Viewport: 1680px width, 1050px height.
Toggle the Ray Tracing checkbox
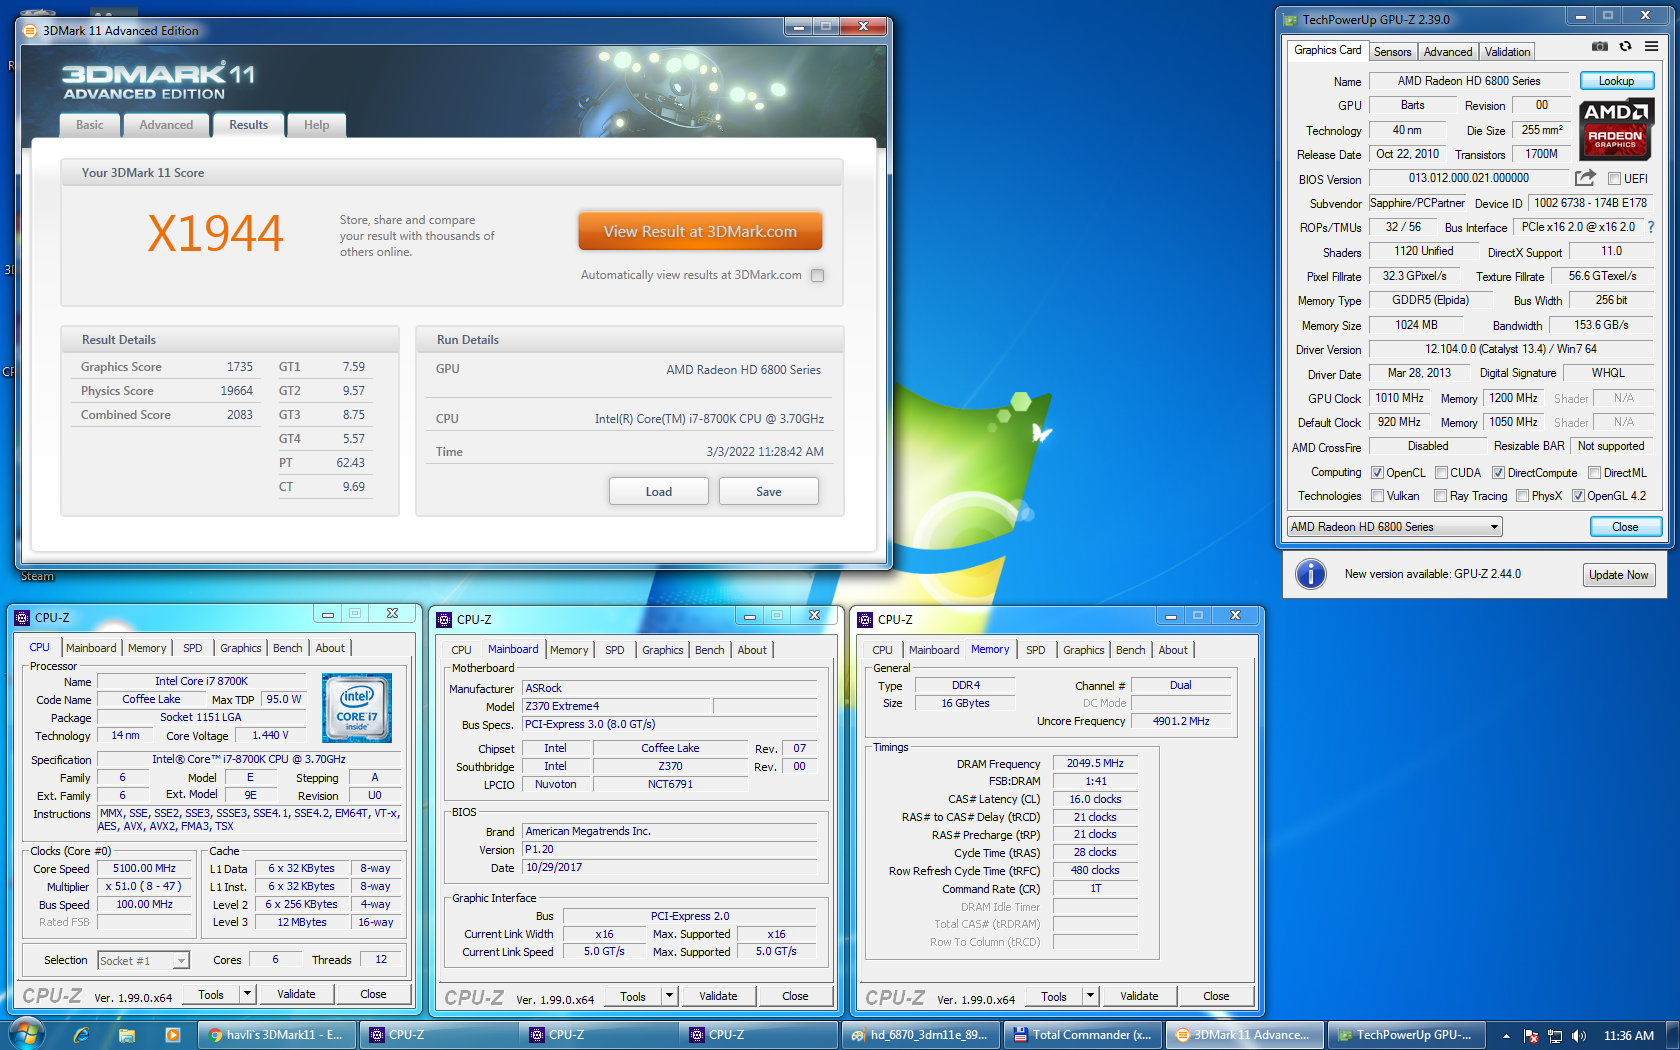[x=1441, y=496]
